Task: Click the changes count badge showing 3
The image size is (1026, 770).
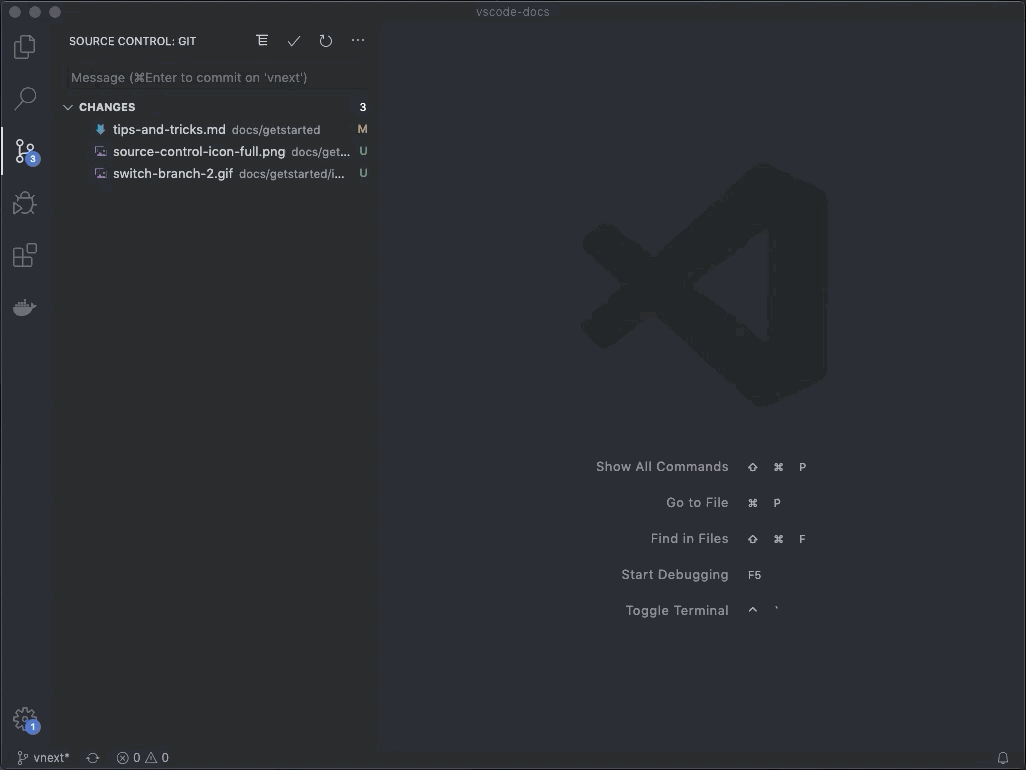Action: [x=363, y=107]
